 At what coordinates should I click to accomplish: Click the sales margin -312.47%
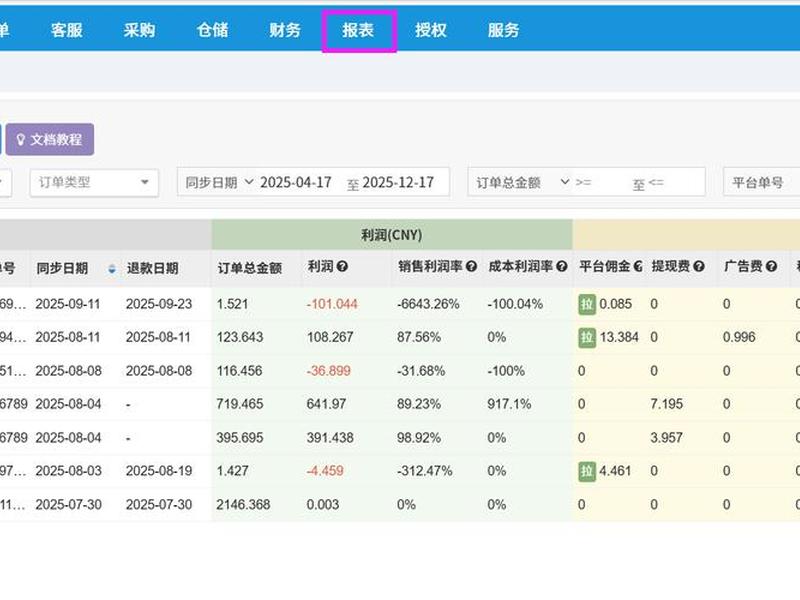[x=424, y=471]
